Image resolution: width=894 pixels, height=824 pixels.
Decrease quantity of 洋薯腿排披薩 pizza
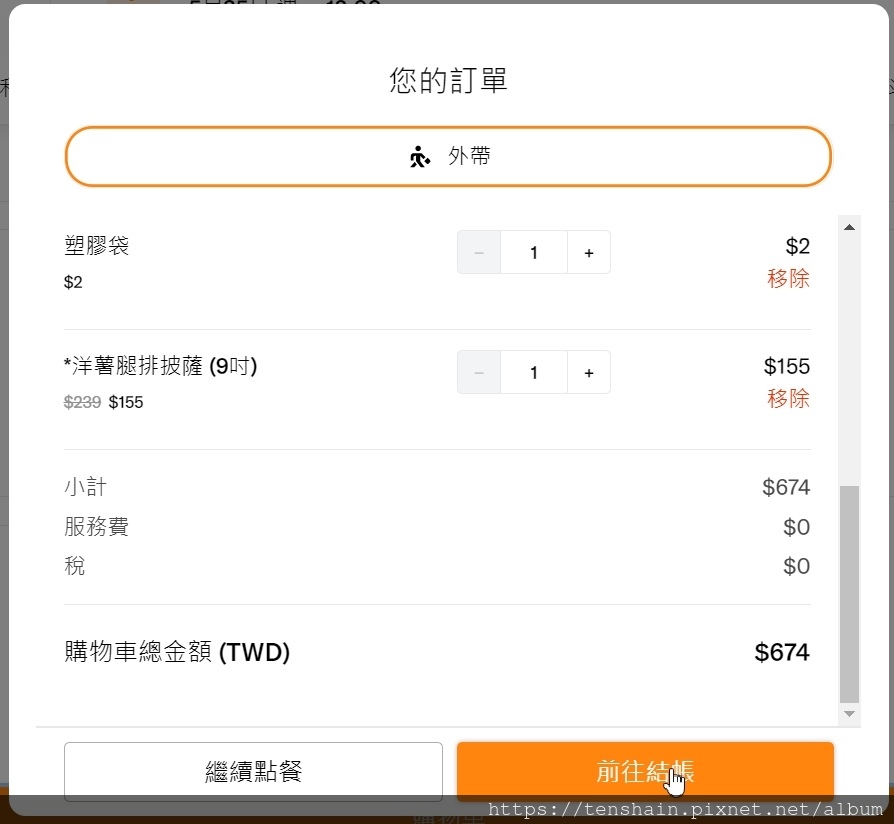(x=479, y=373)
